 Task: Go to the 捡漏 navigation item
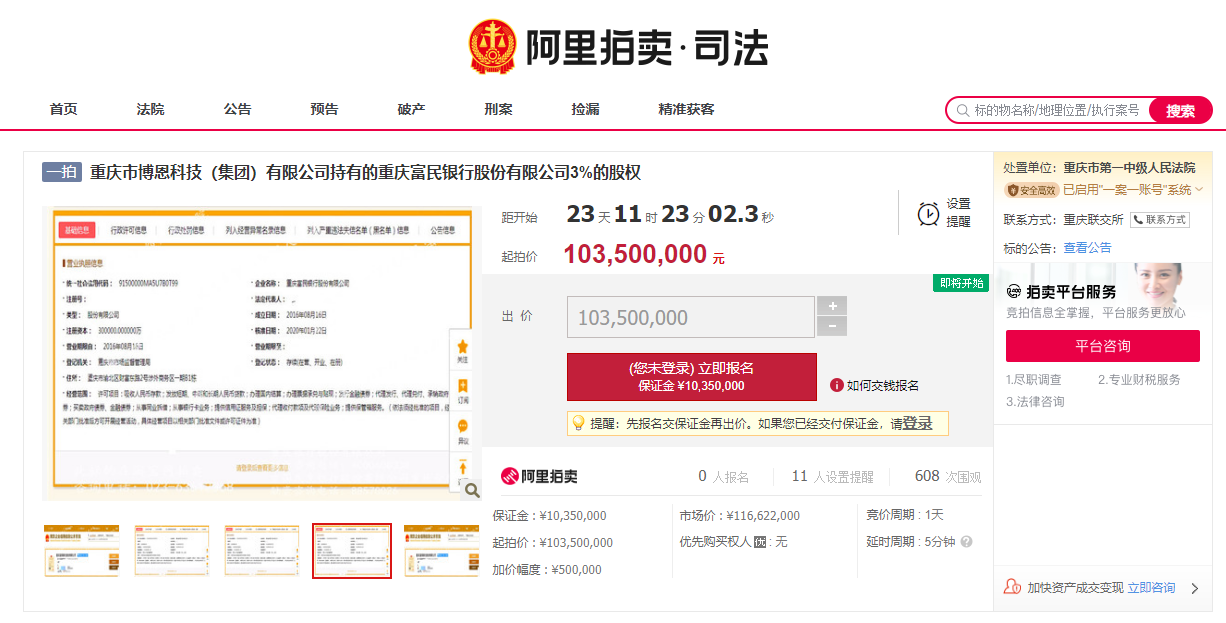point(586,109)
